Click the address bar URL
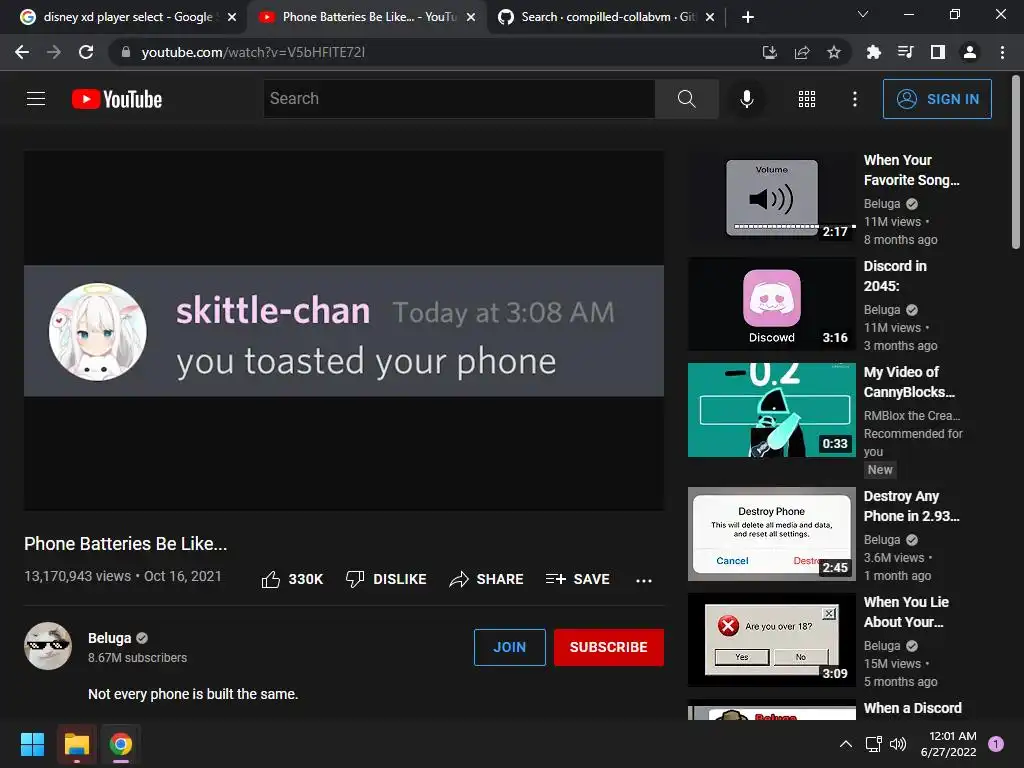1024x768 pixels. pos(253,52)
